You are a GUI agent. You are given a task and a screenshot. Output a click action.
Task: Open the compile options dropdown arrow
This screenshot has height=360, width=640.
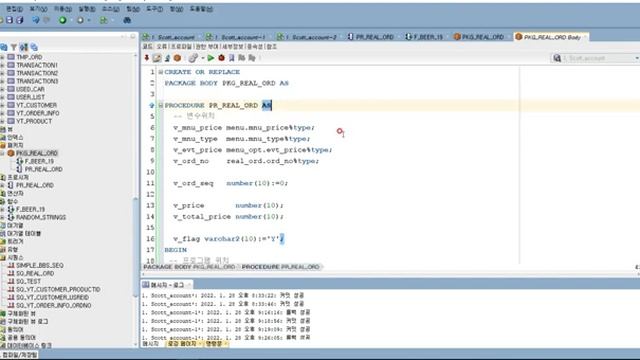[x=203, y=58]
